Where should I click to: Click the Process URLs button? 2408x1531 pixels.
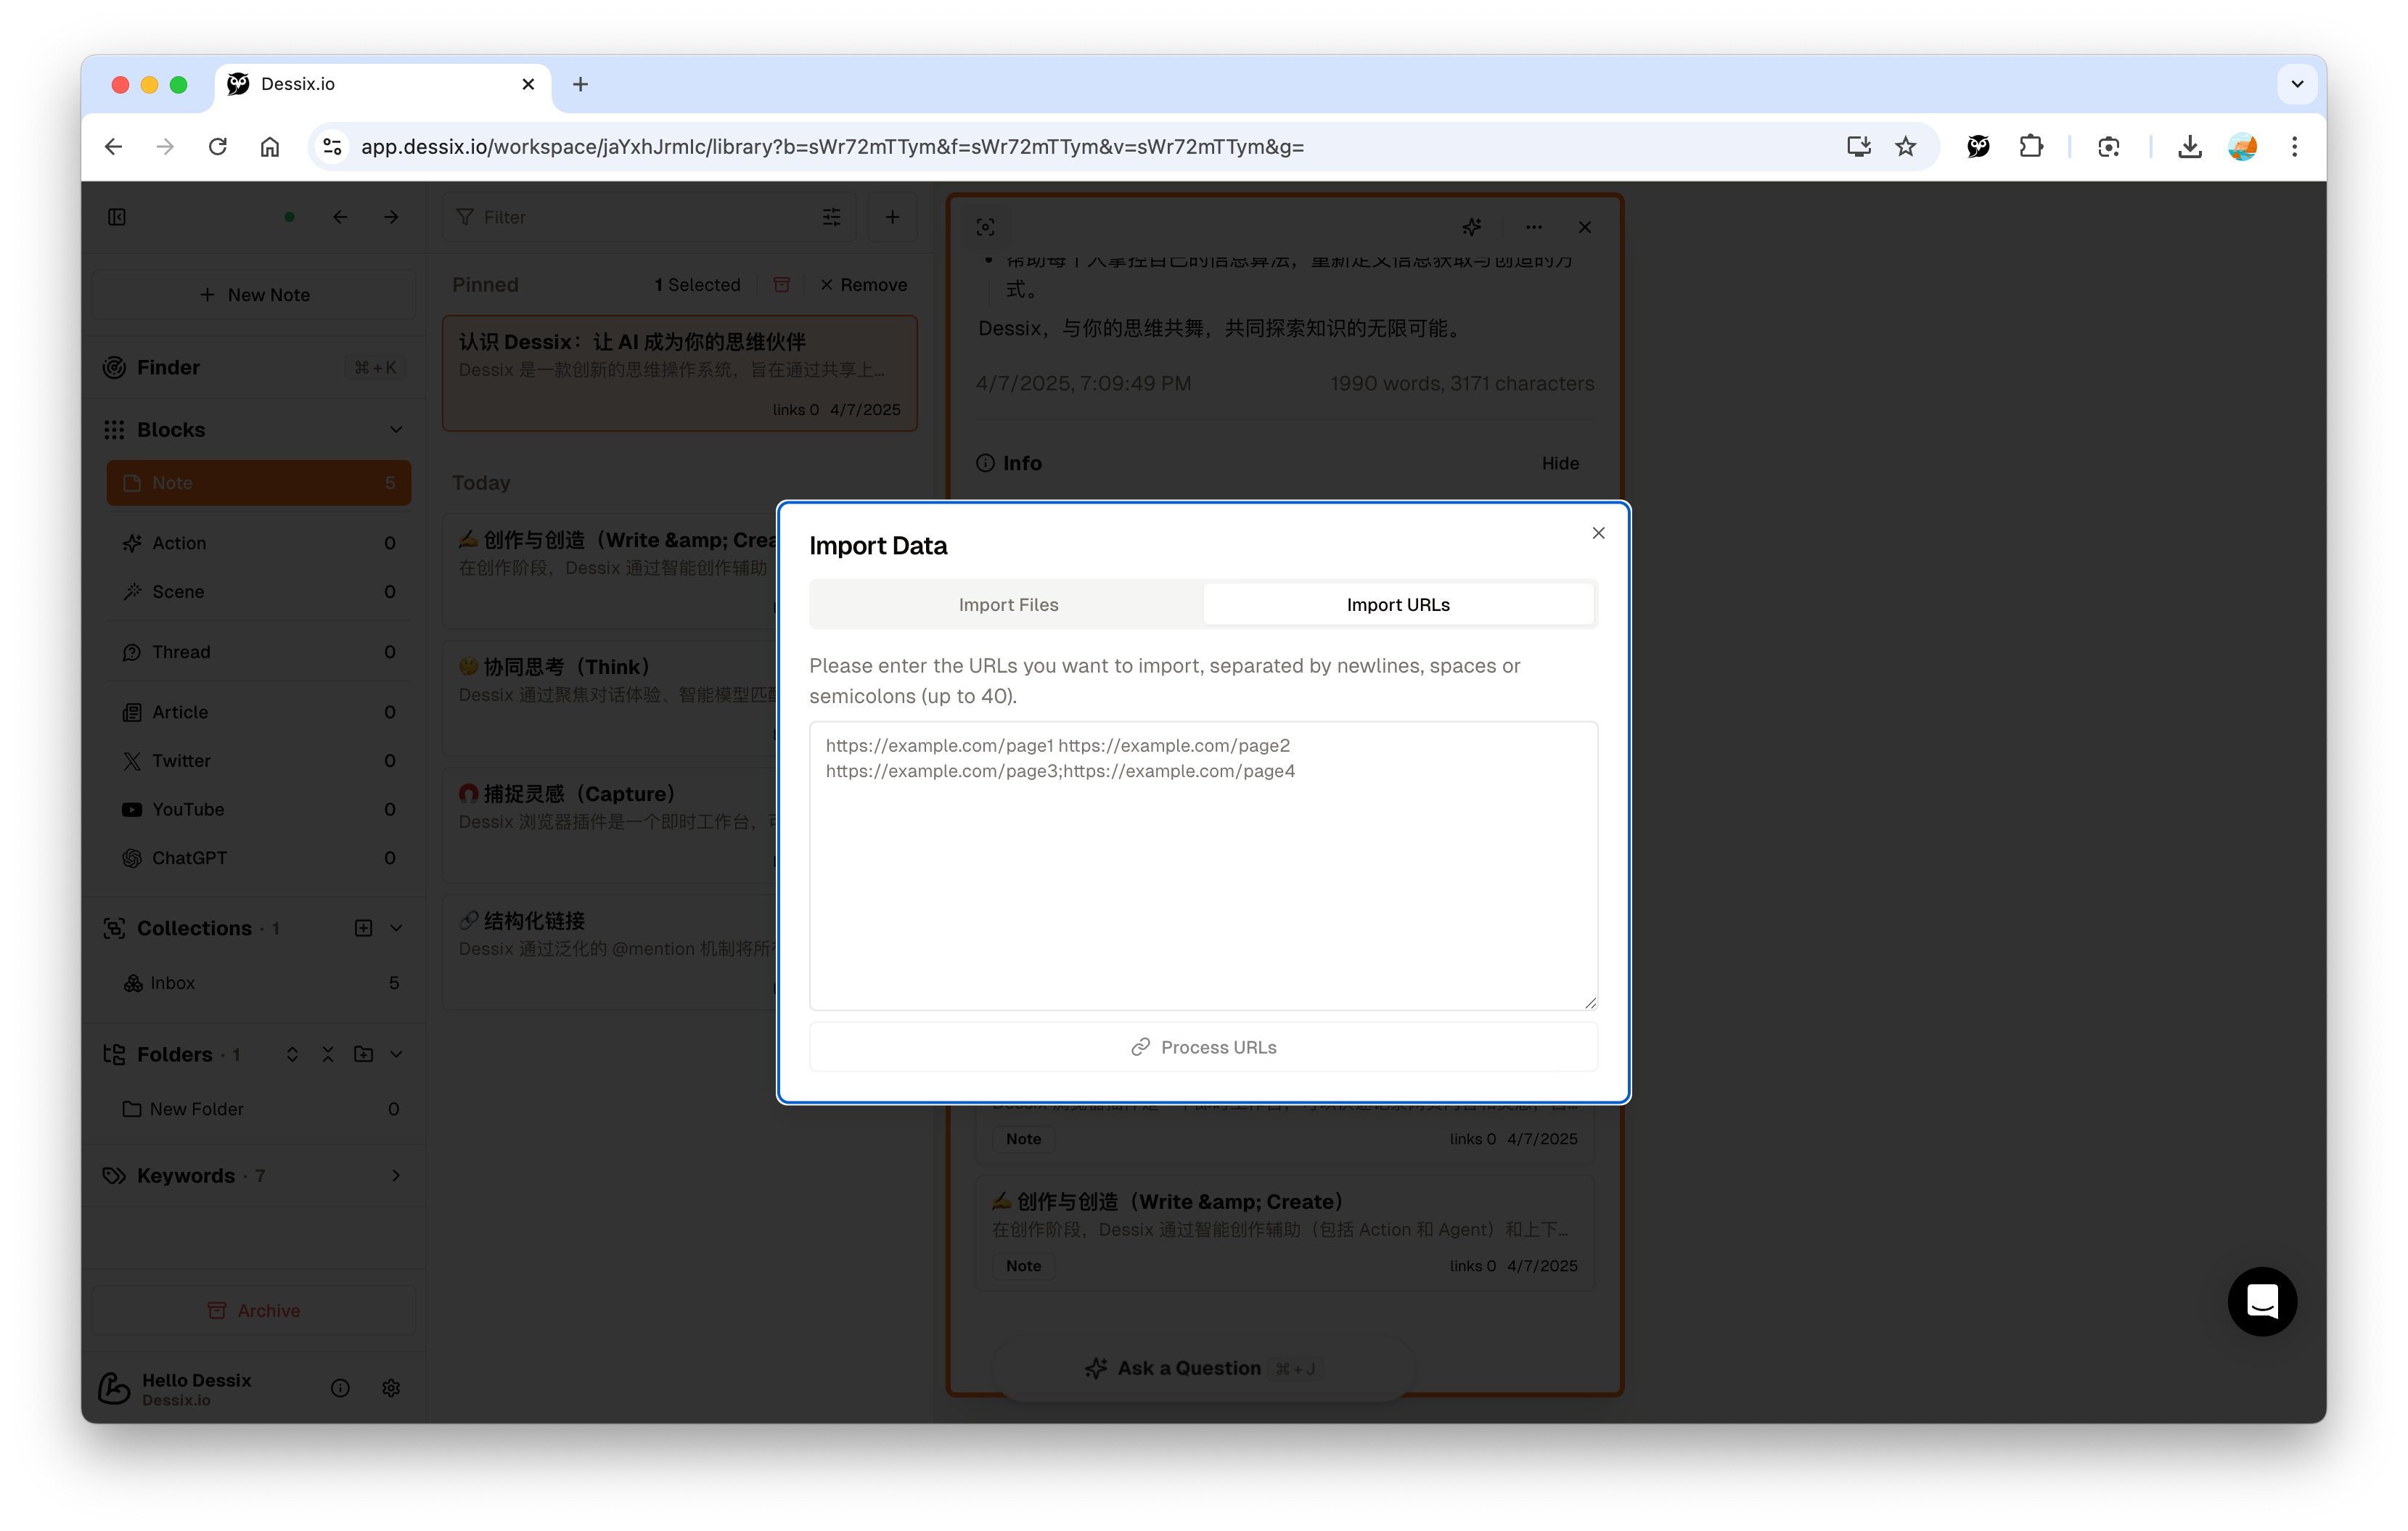(1203, 1046)
